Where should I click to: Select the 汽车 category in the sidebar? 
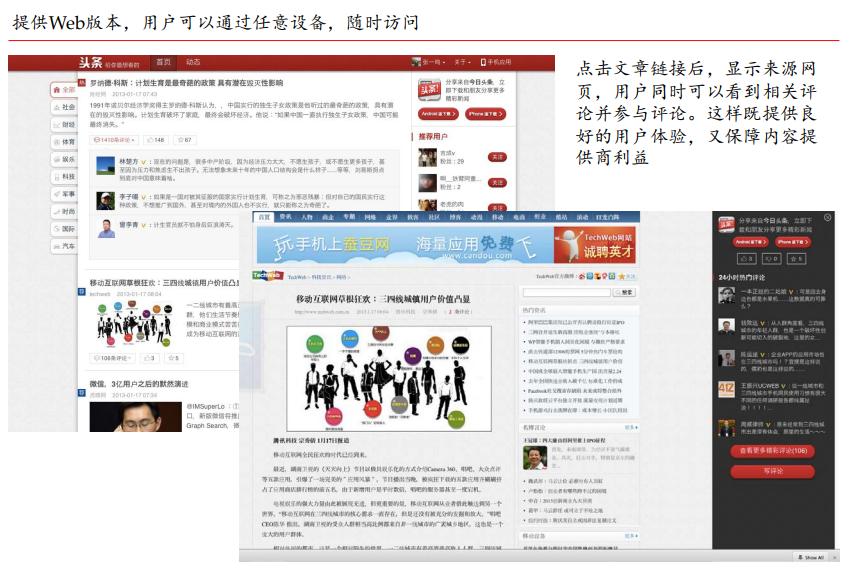[x=64, y=246]
